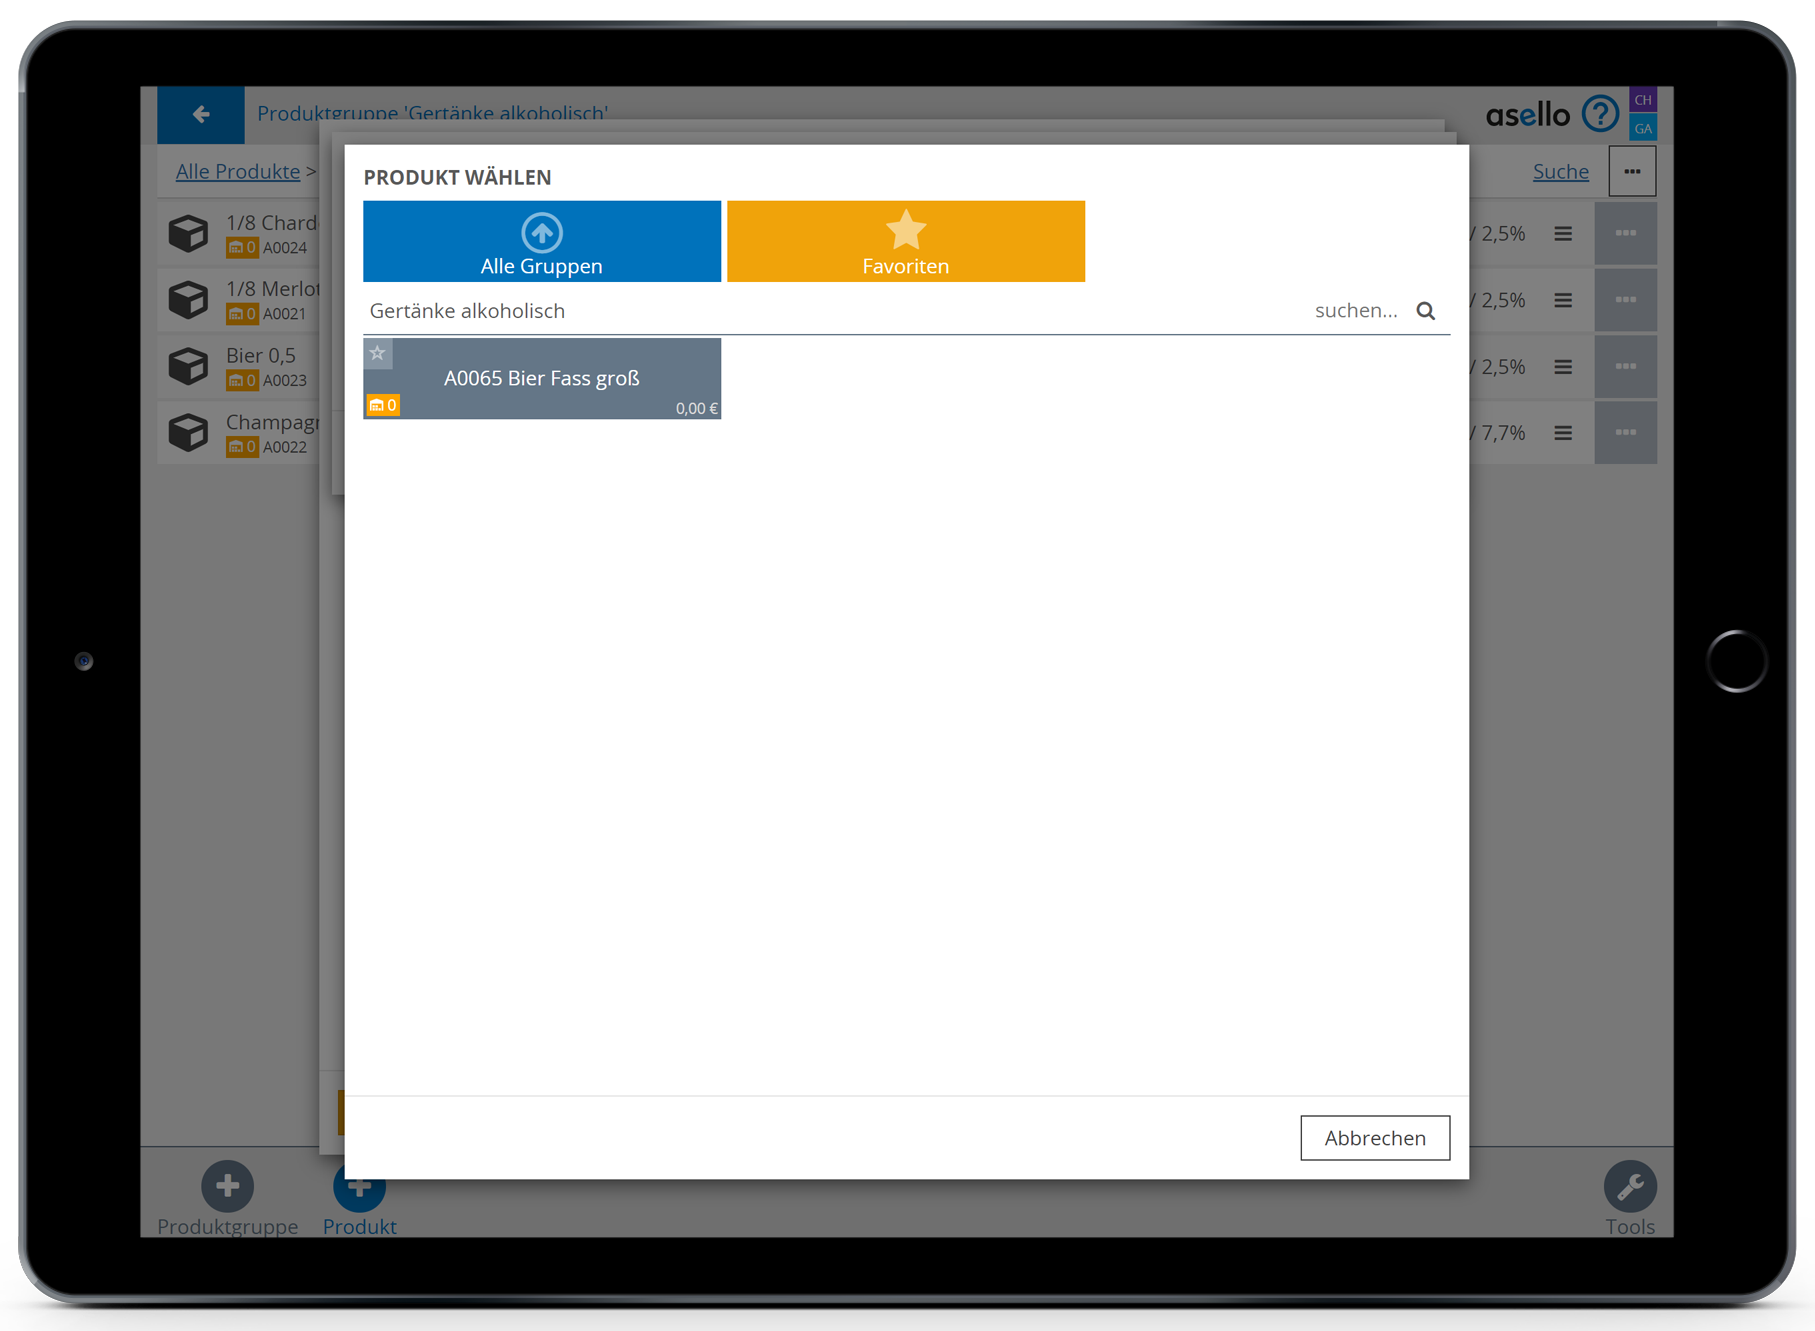Click the Tools wrench icon
The image size is (1815, 1331).
[1629, 1187]
